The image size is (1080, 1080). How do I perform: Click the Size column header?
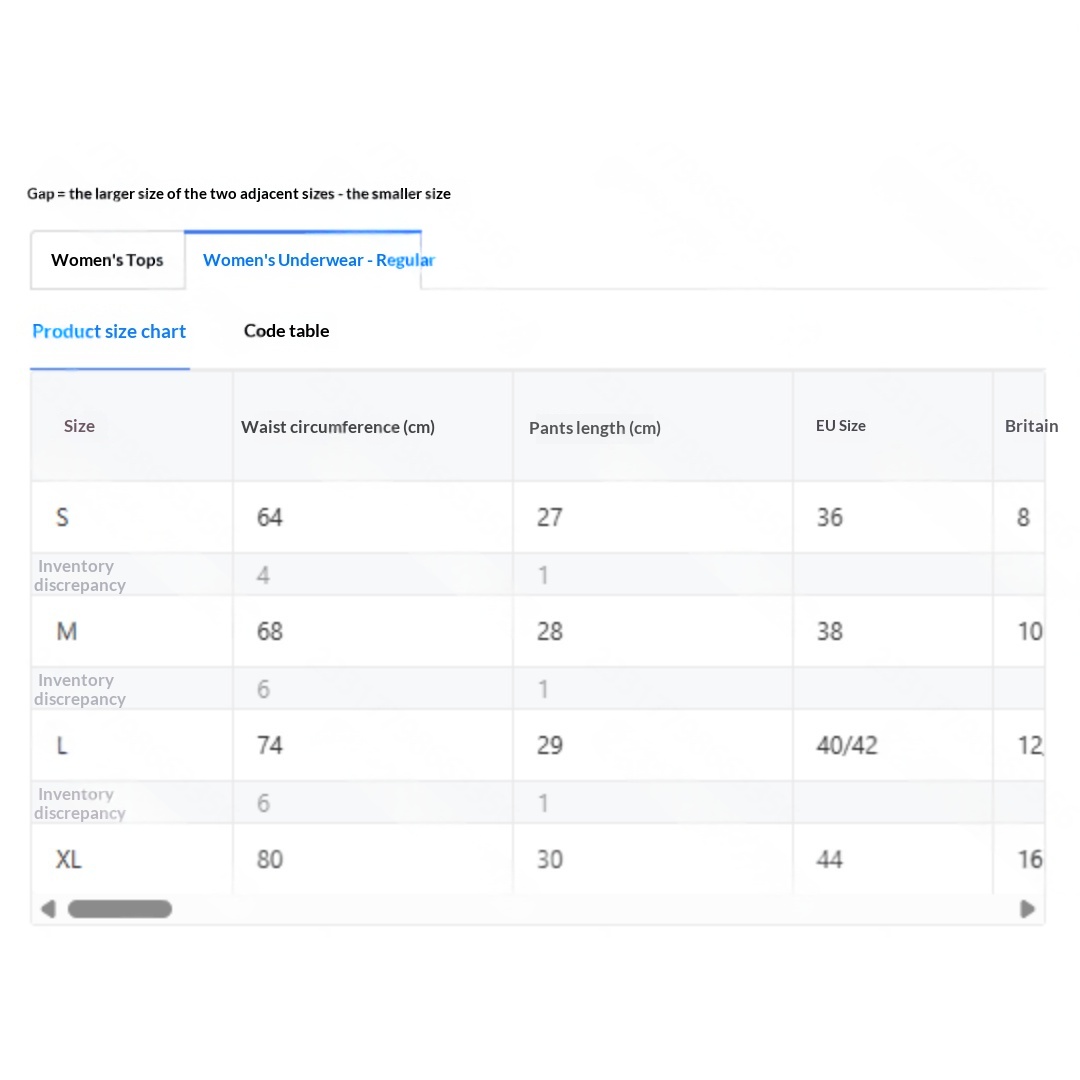pos(79,426)
